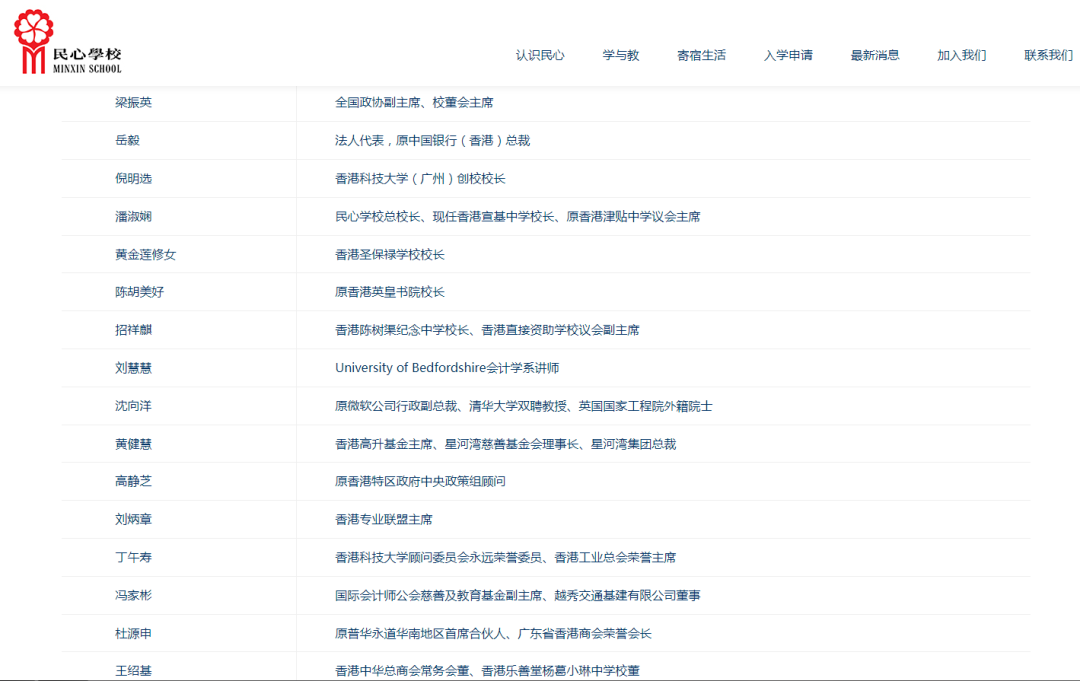1080x681 pixels.
Task: Click the description starting 原微软公司行政副总裁
Action: tap(523, 406)
